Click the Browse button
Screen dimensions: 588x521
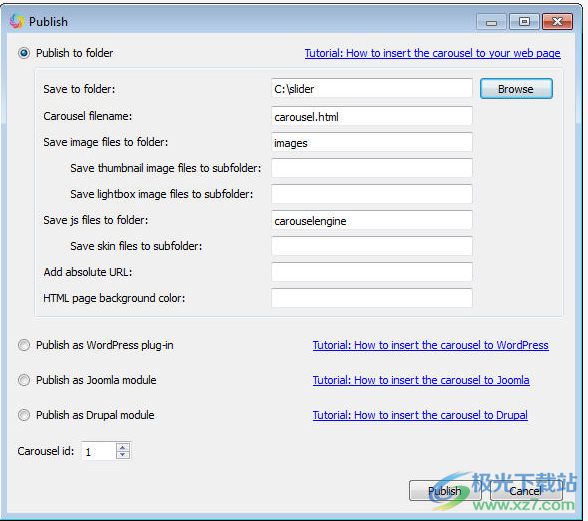516,89
